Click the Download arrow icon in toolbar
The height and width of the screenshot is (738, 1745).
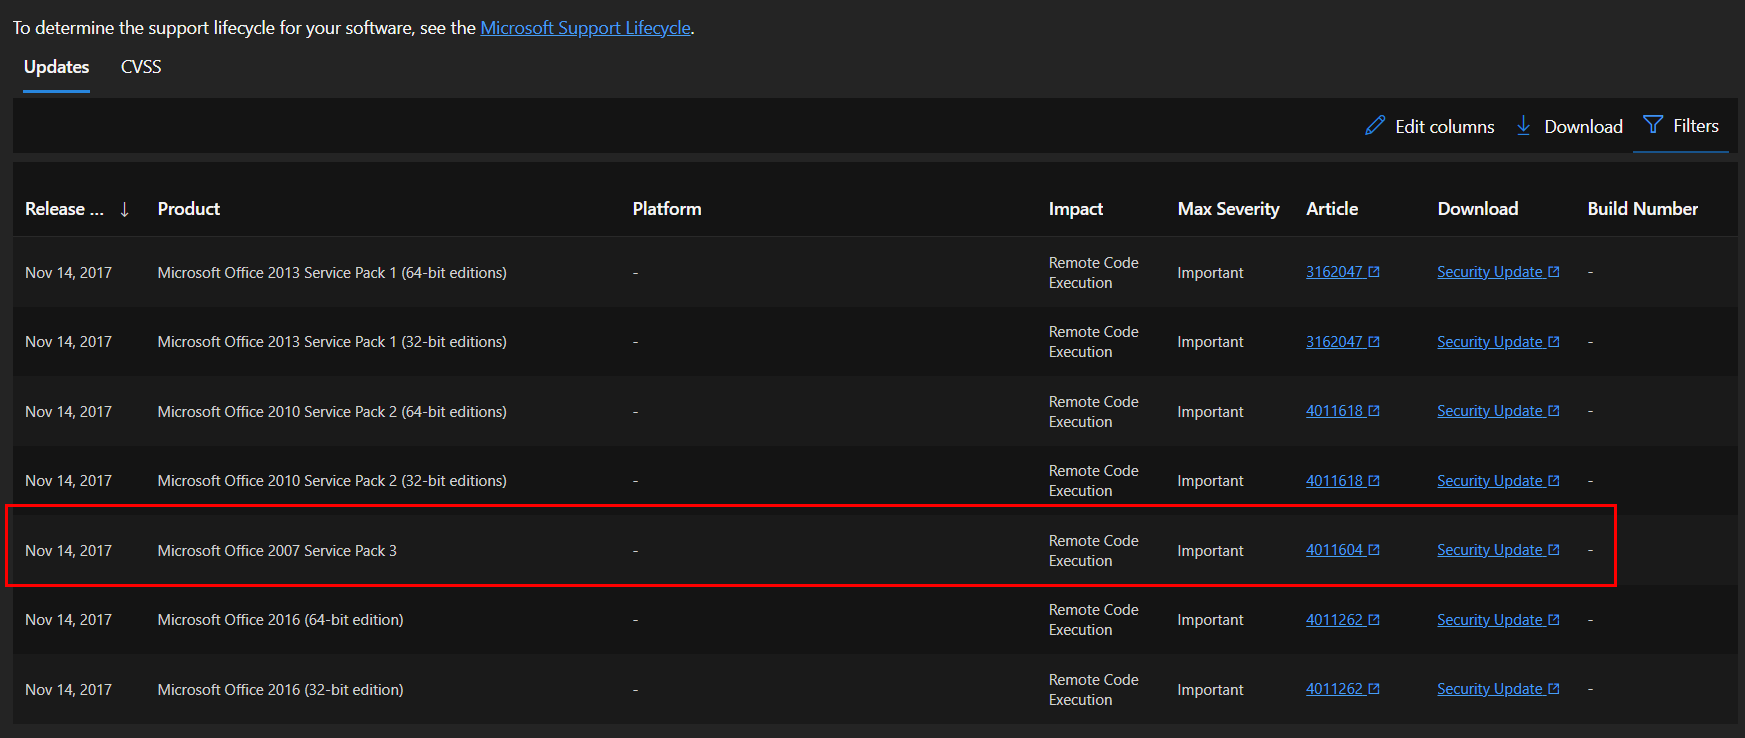(x=1523, y=126)
